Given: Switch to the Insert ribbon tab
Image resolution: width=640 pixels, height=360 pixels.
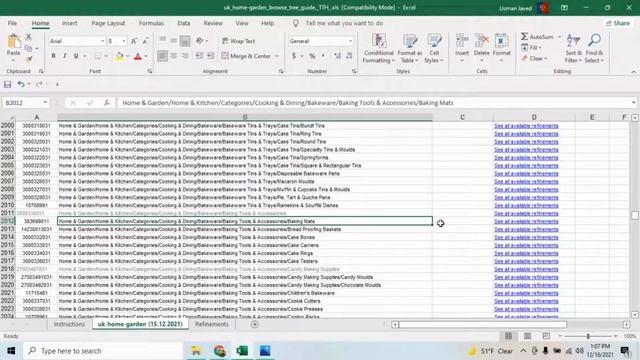Looking at the screenshot, I should point(69,23).
